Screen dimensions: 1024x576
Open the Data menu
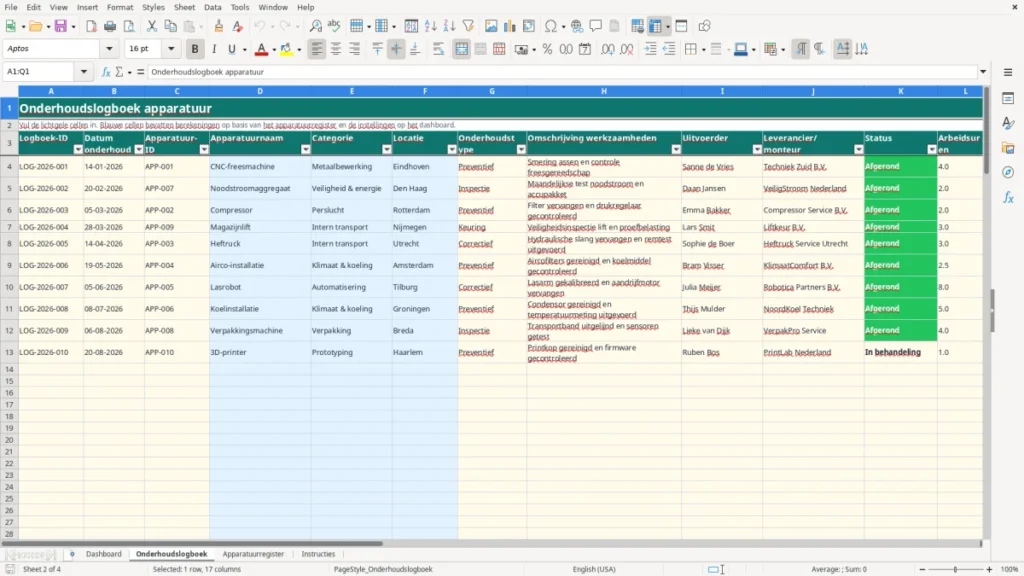pos(213,7)
